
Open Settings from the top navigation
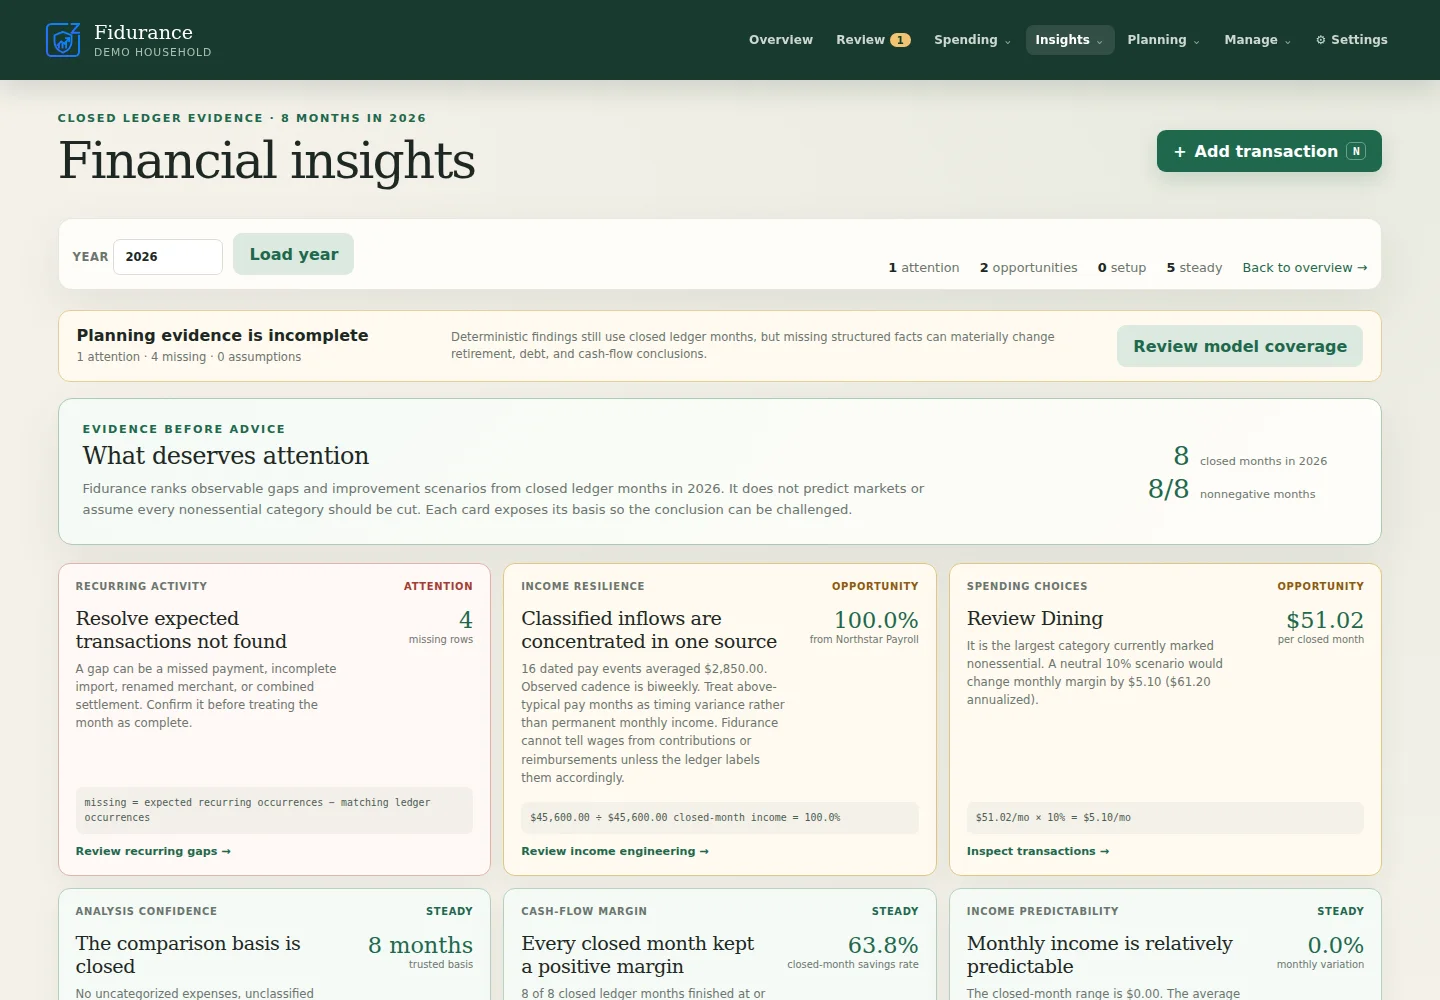point(1351,40)
